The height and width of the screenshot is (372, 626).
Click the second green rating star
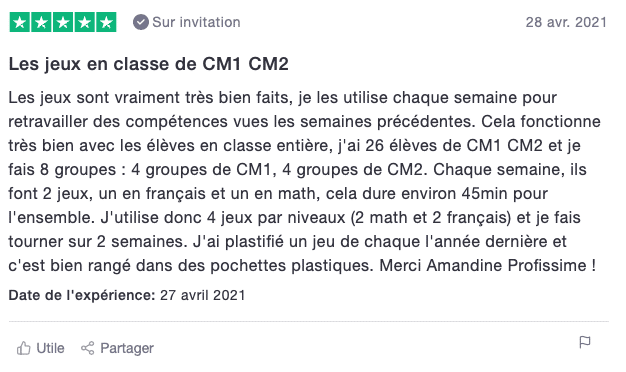click(41, 22)
